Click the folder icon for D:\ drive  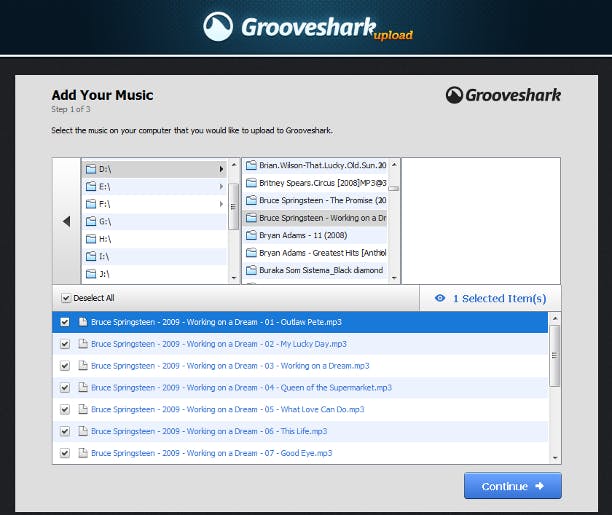91,169
